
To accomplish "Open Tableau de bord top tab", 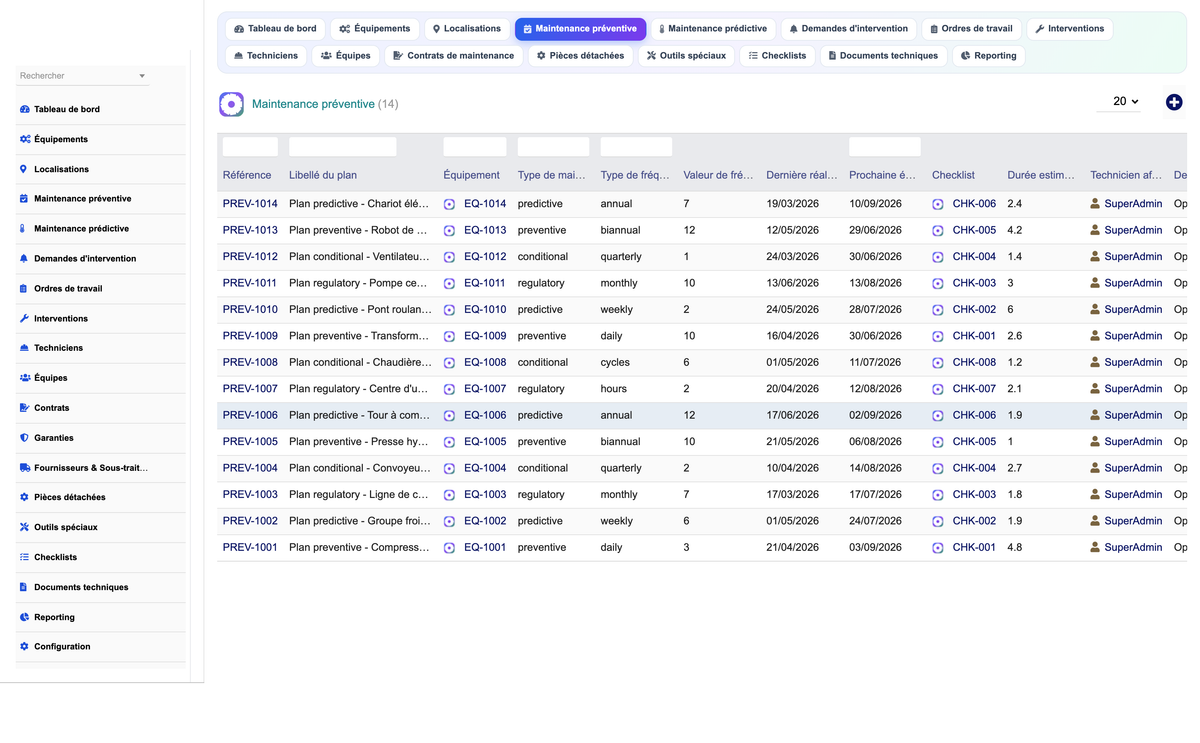I will coord(275,29).
